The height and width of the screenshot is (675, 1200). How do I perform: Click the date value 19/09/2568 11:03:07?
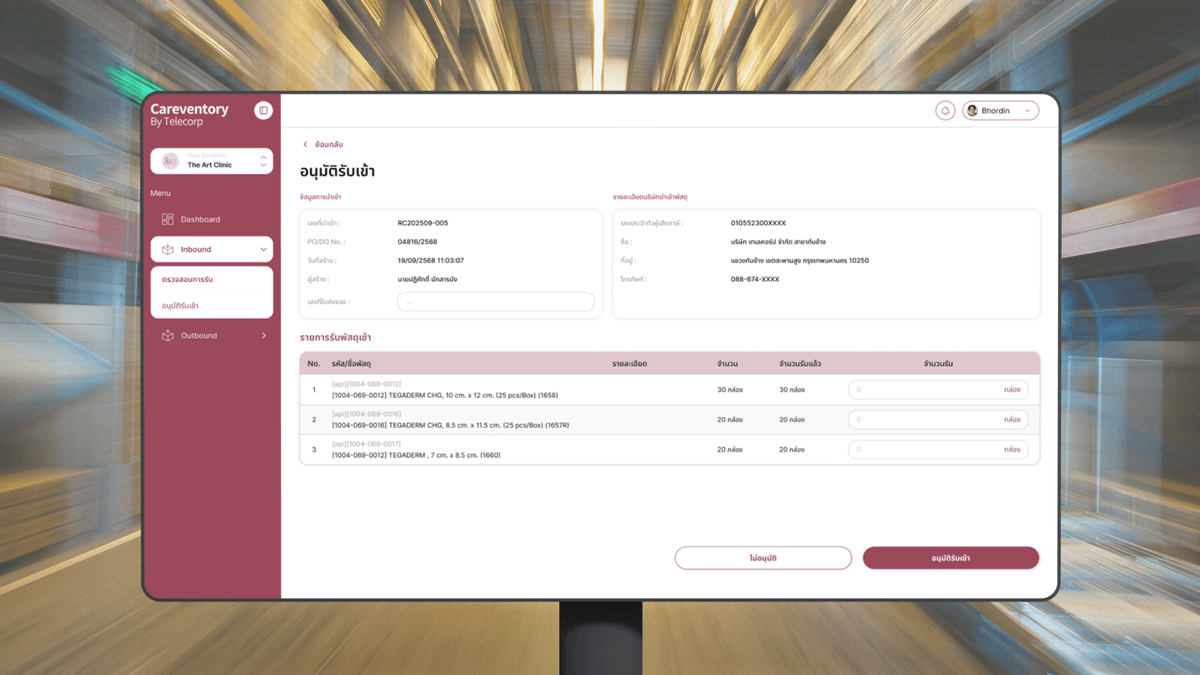[431, 261]
